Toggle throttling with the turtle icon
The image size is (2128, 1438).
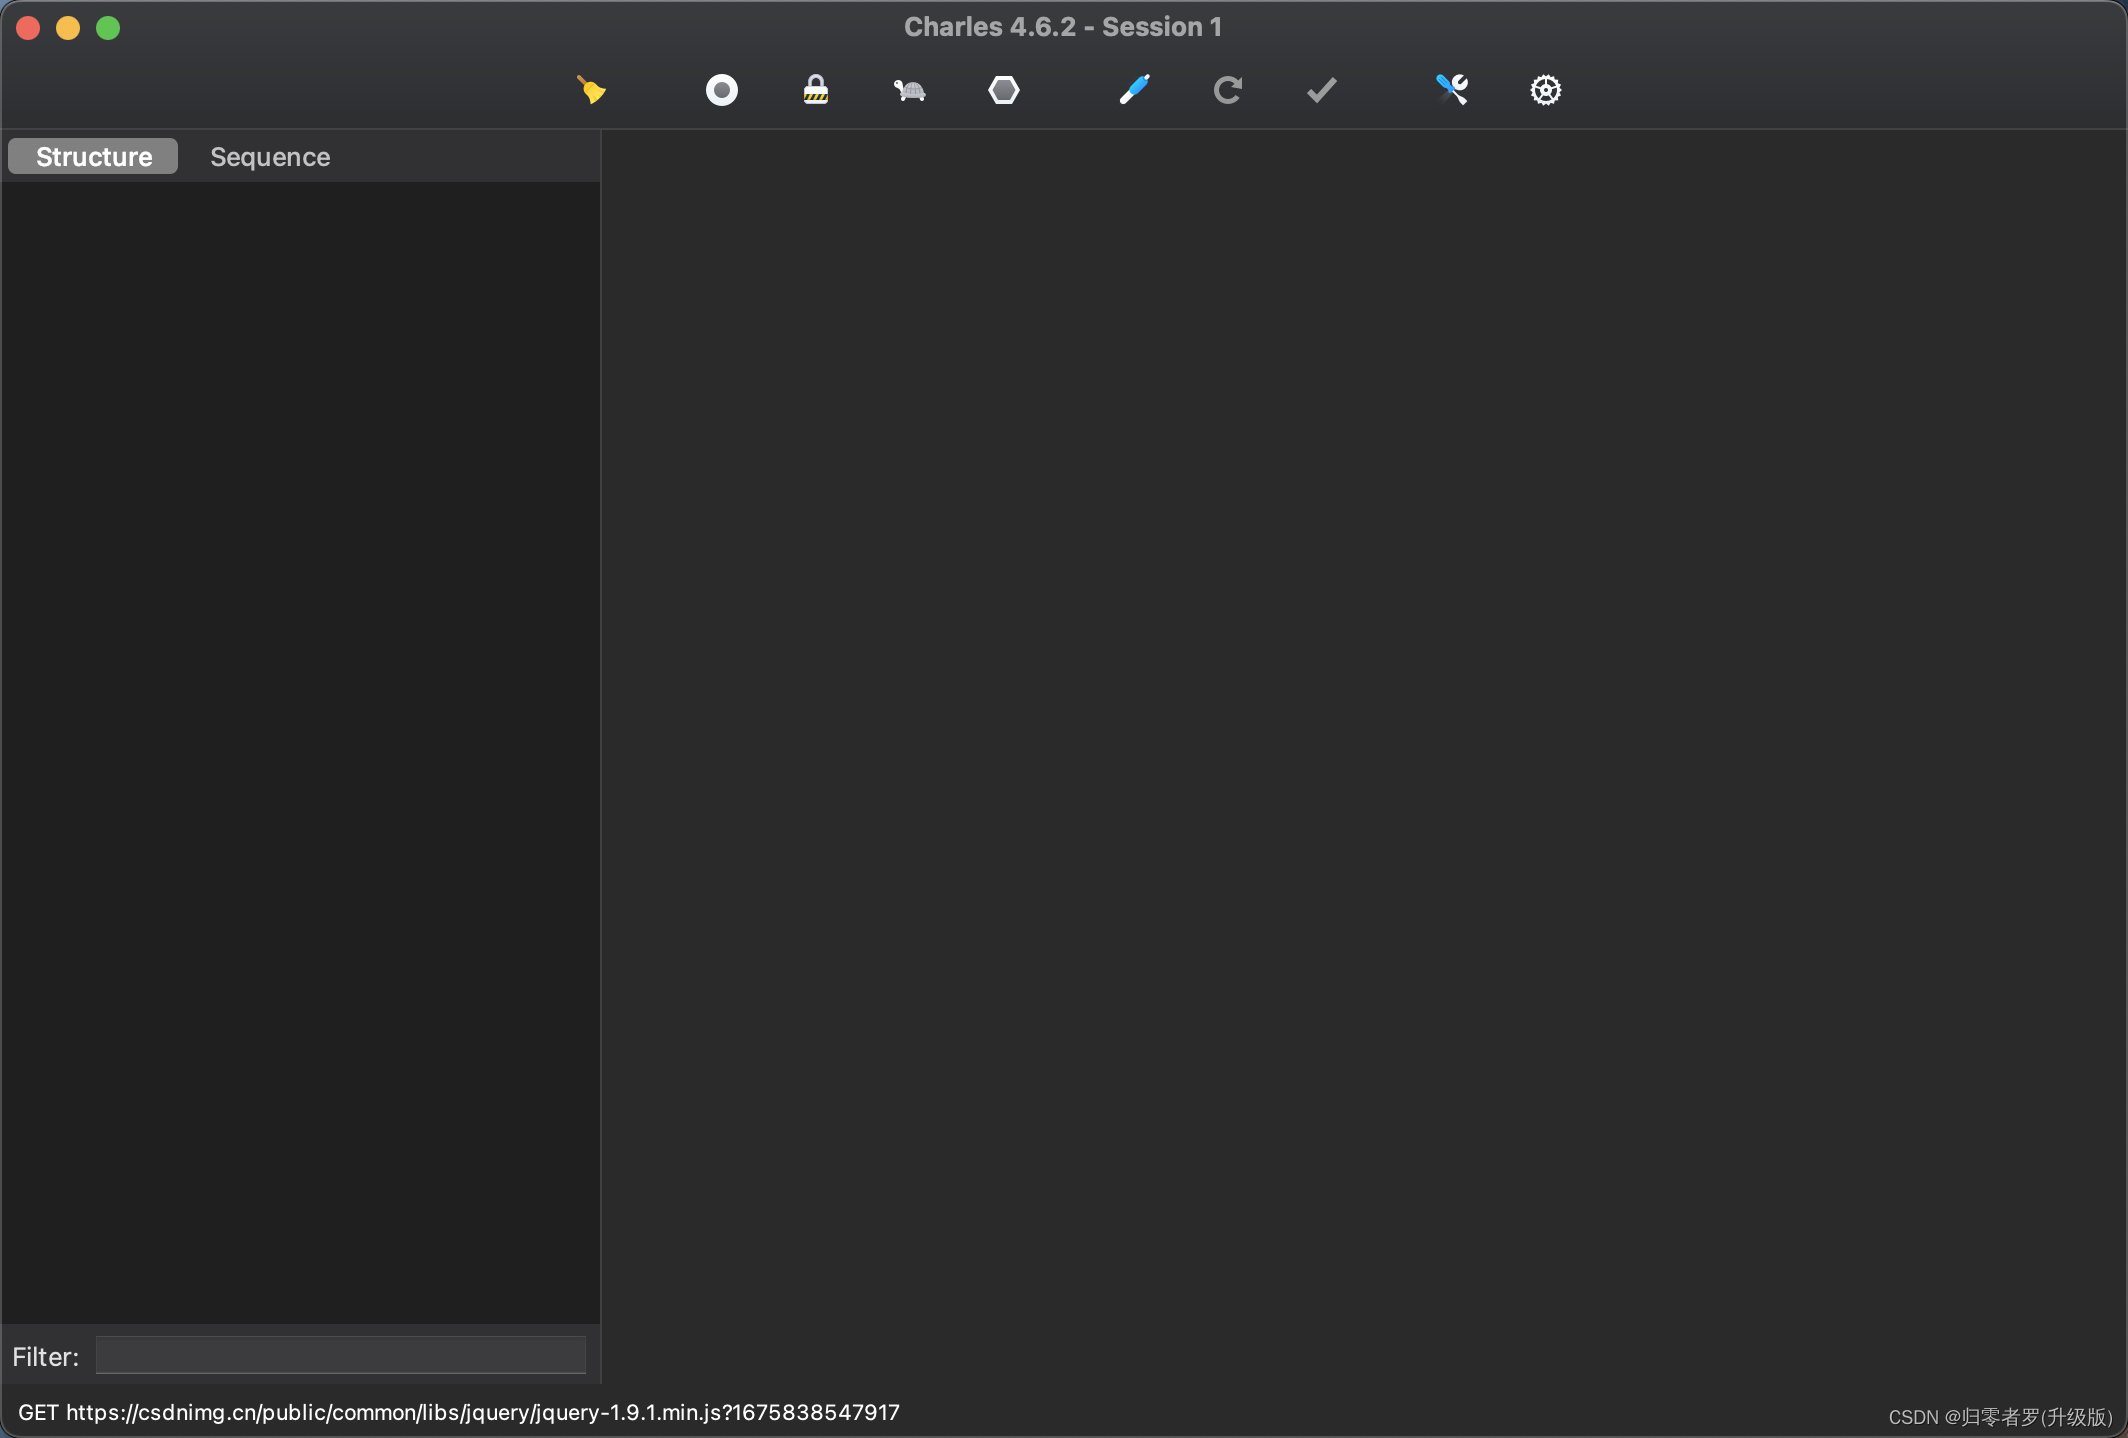(909, 91)
